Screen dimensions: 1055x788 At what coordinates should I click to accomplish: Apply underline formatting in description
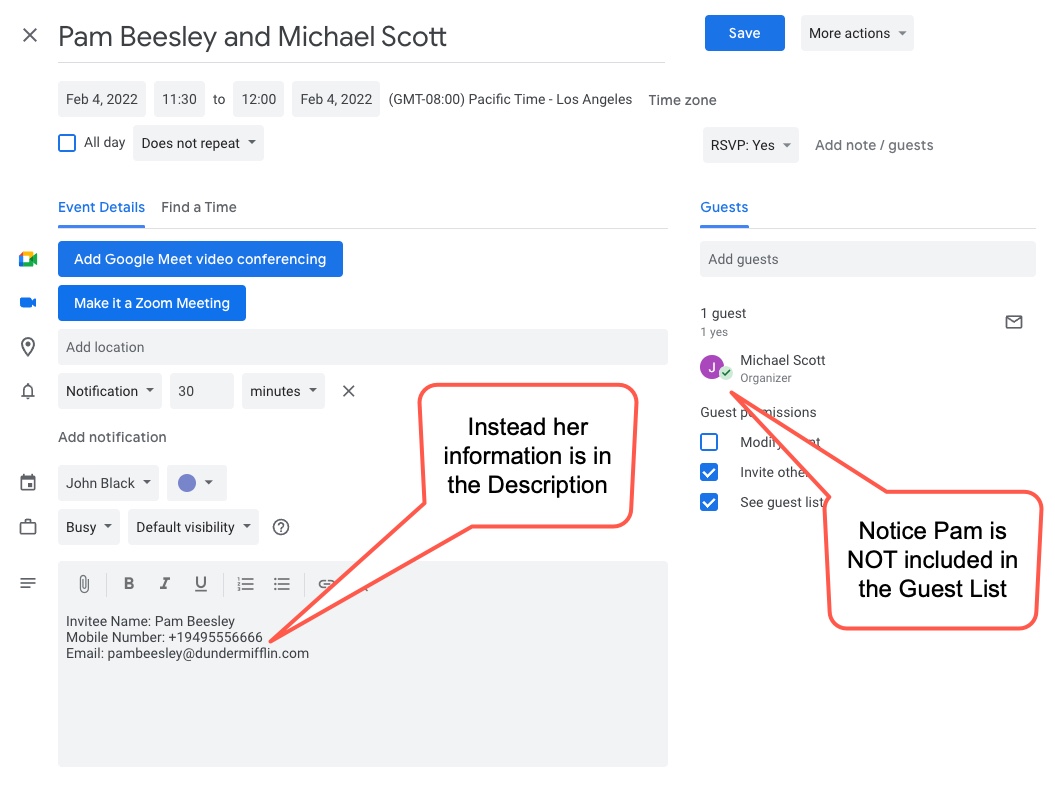201,584
